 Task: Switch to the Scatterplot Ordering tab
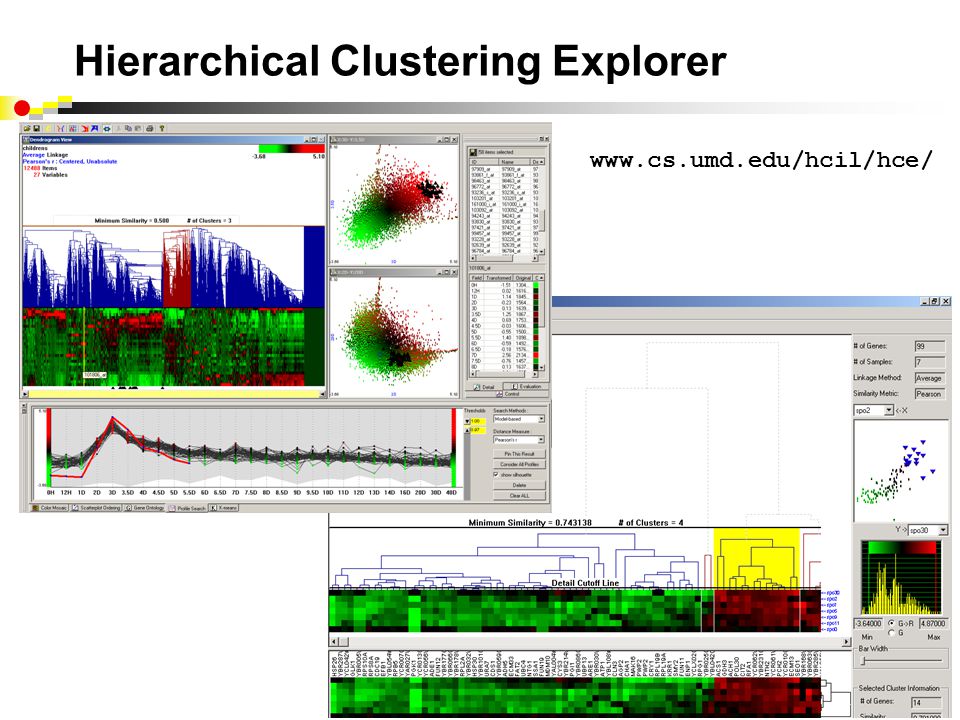click(97, 508)
